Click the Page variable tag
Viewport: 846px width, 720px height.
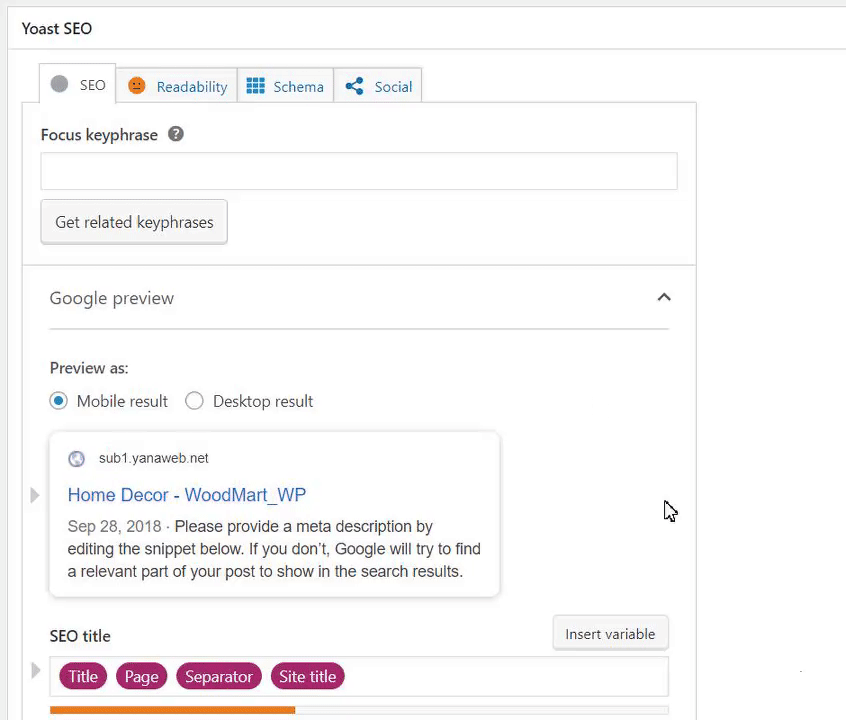[141, 676]
